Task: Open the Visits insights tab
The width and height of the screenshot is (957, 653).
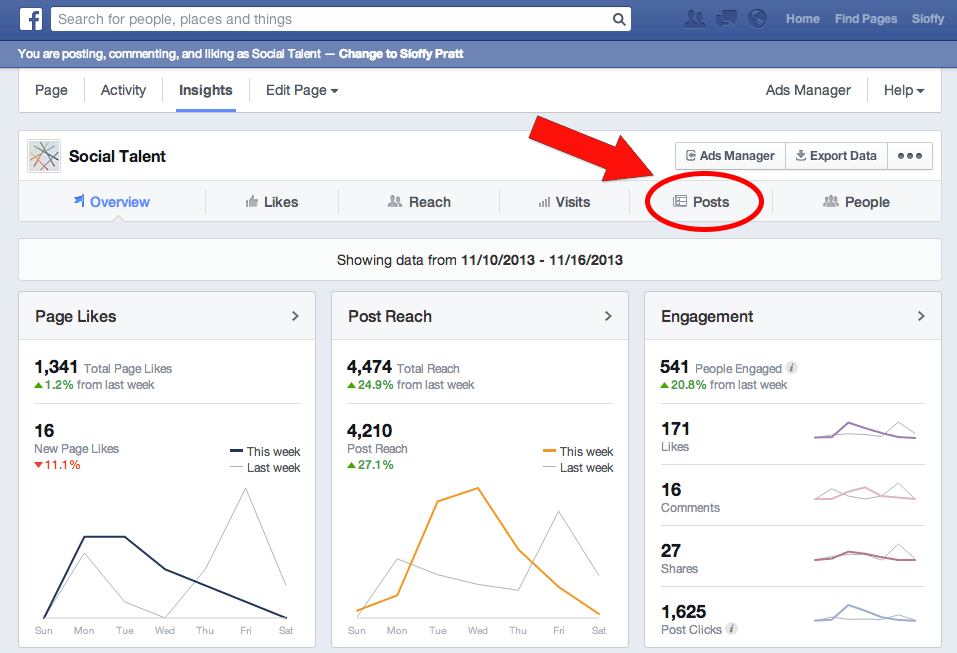Action: (x=564, y=202)
